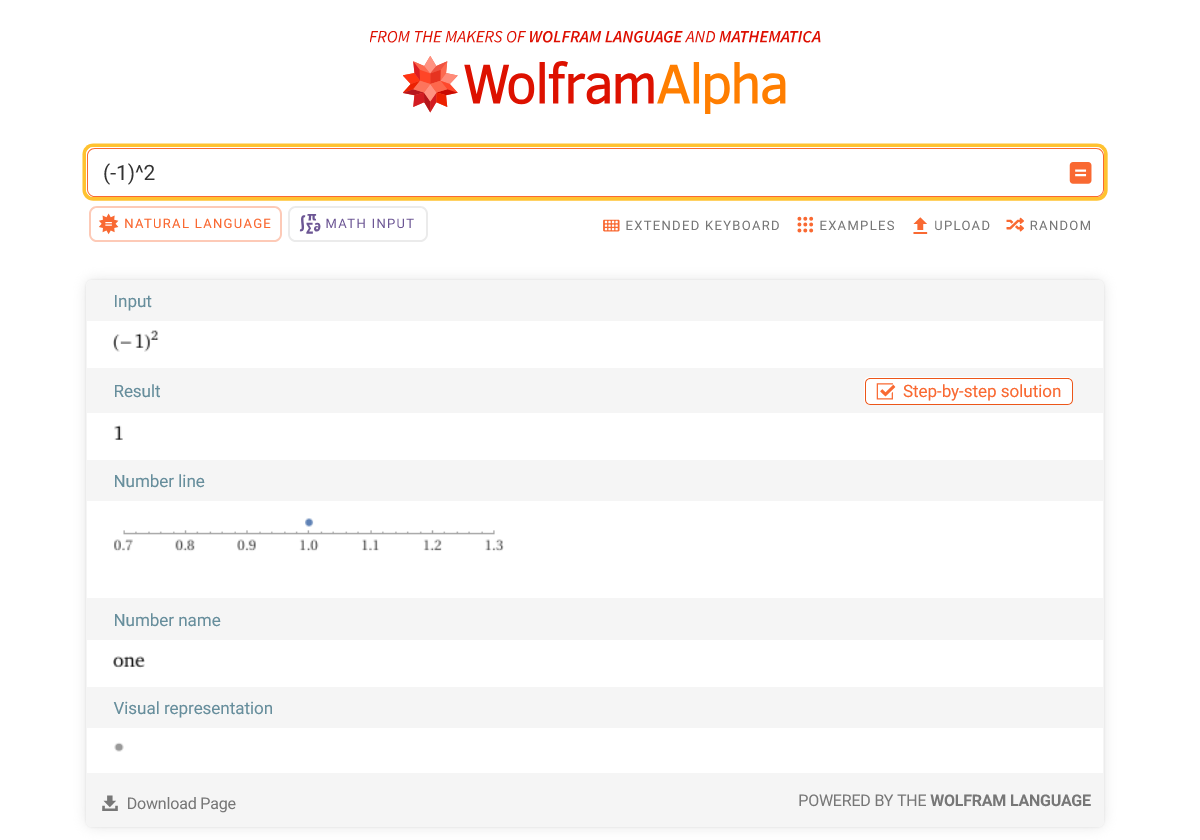Switch to Natural Language input mode
Image resolution: width=1200 pixels, height=840 pixels.
[185, 224]
